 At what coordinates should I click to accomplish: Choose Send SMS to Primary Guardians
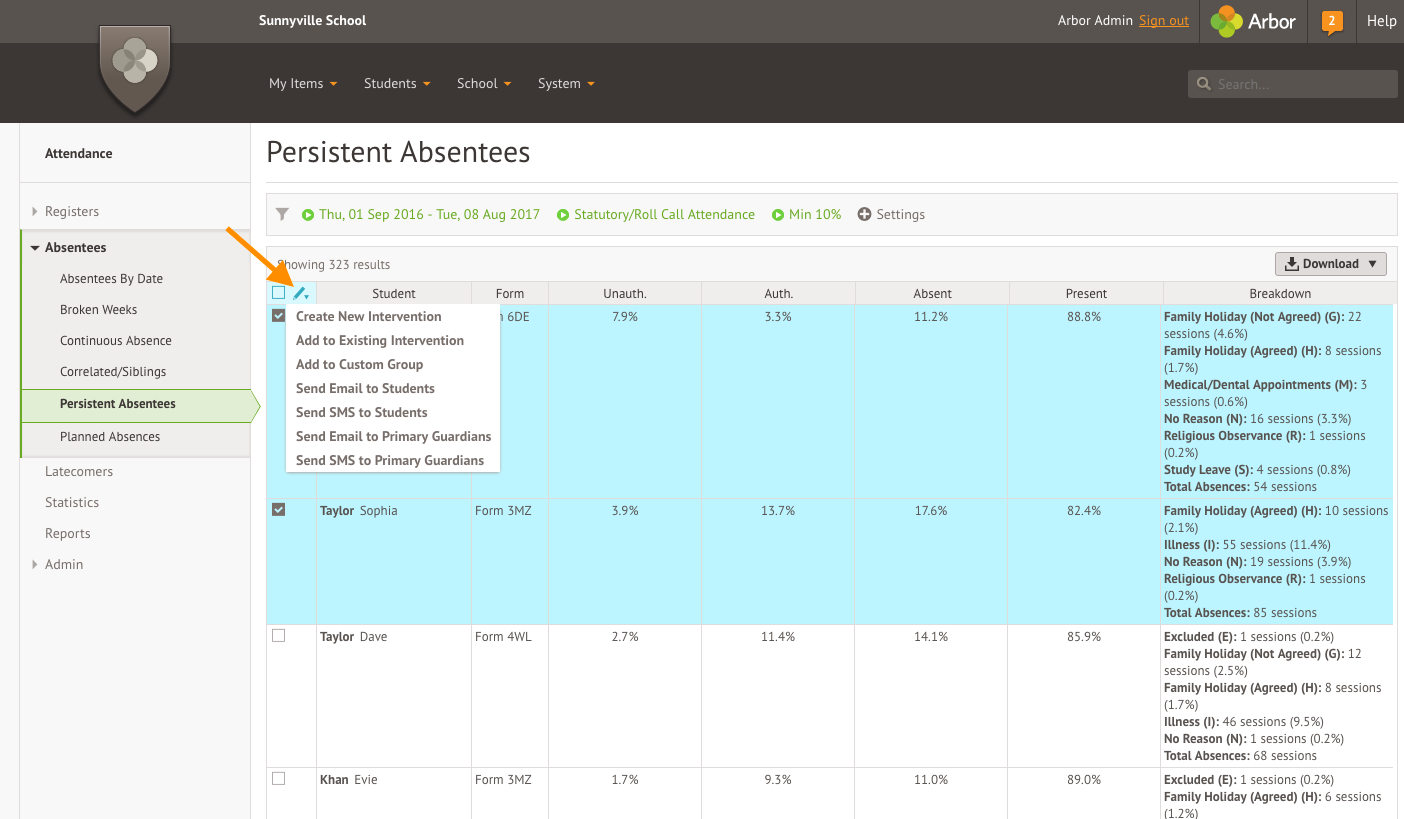pyautogui.click(x=390, y=461)
